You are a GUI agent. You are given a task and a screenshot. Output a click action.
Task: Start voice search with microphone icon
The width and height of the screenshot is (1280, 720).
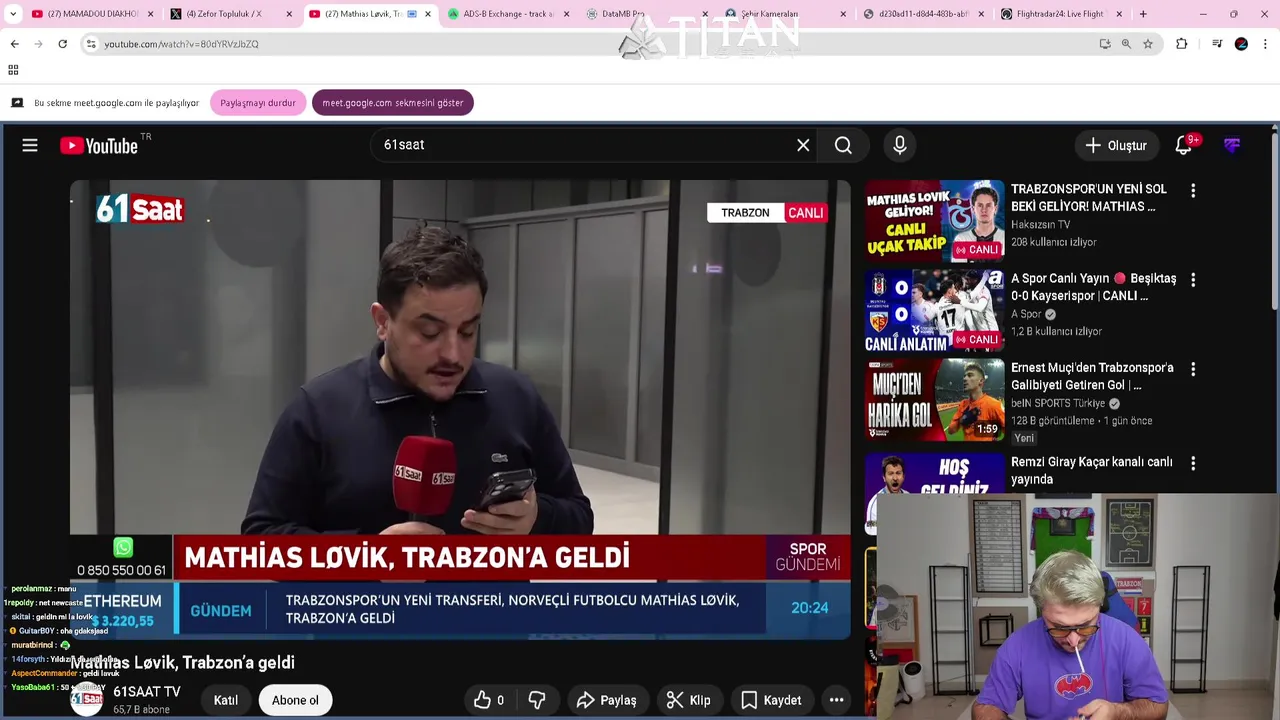point(900,145)
